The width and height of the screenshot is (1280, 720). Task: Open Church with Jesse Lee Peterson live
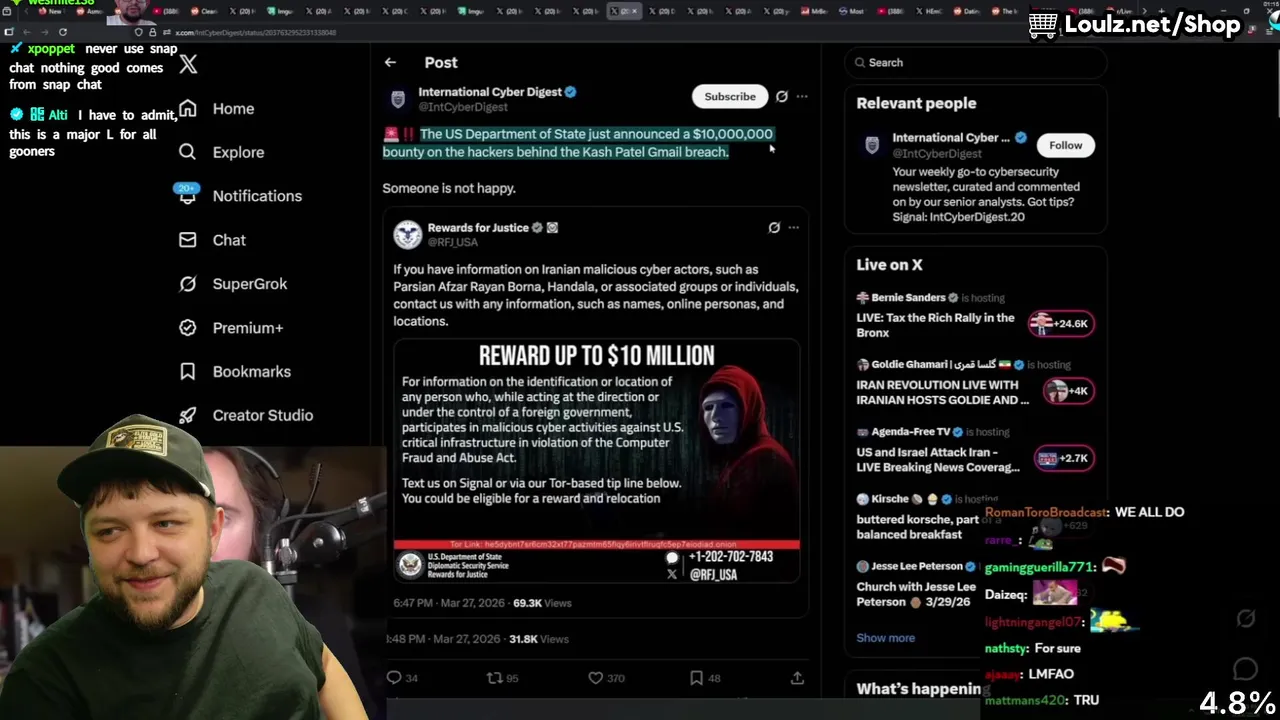(x=916, y=594)
